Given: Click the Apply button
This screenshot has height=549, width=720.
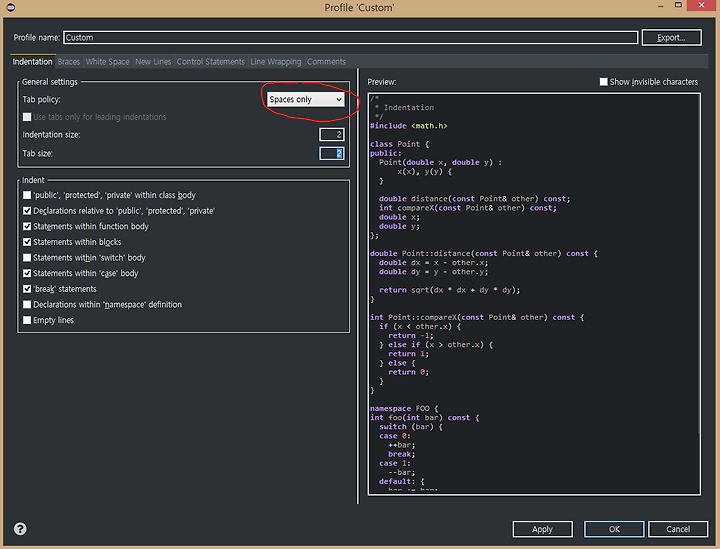Looking at the screenshot, I should (542, 529).
